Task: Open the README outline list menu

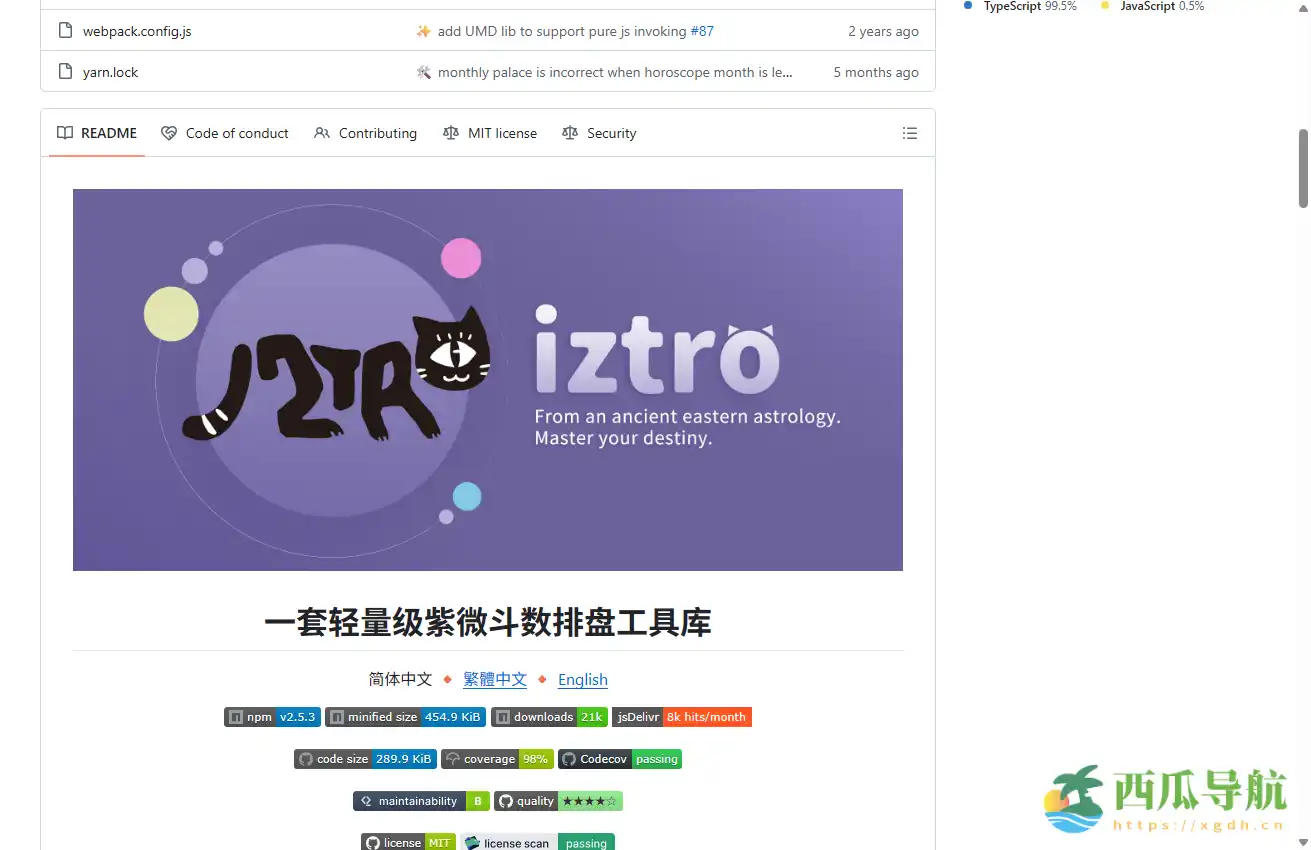Action: [909, 132]
